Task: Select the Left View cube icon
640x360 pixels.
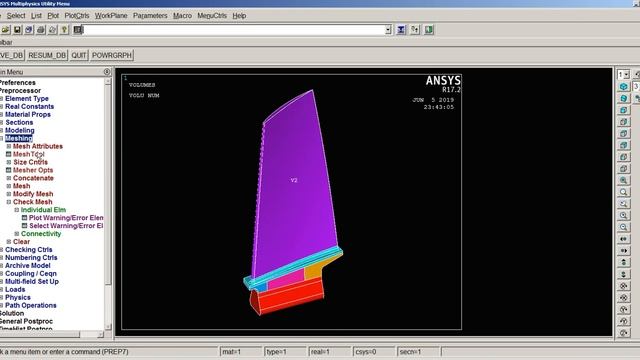Action: [x=623, y=157]
